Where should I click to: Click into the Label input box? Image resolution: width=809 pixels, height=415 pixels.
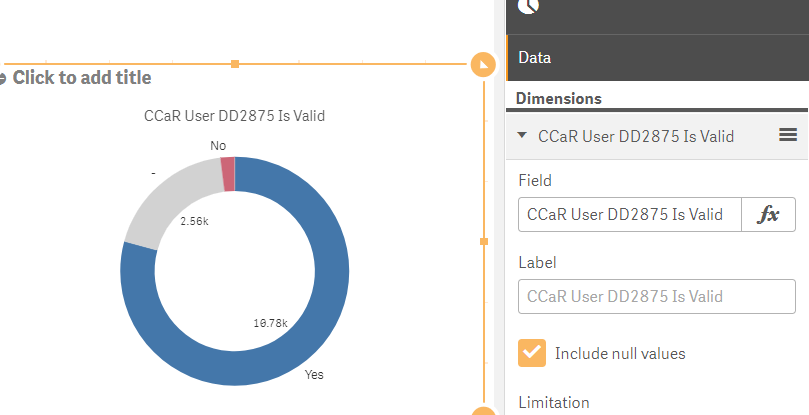coord(656,297)
